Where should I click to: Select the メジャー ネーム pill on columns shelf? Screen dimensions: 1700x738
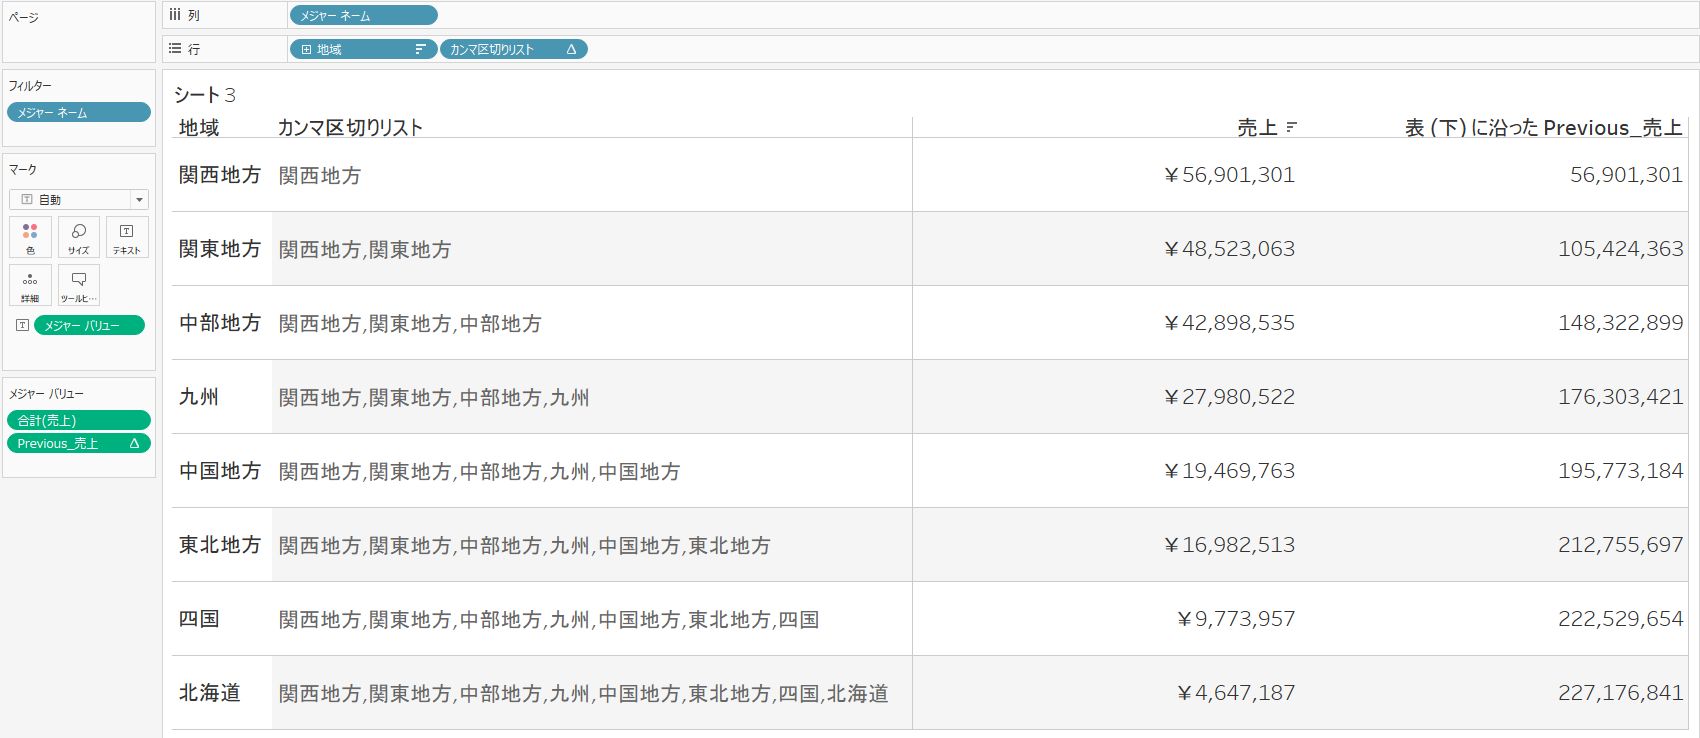click(363, 15)
